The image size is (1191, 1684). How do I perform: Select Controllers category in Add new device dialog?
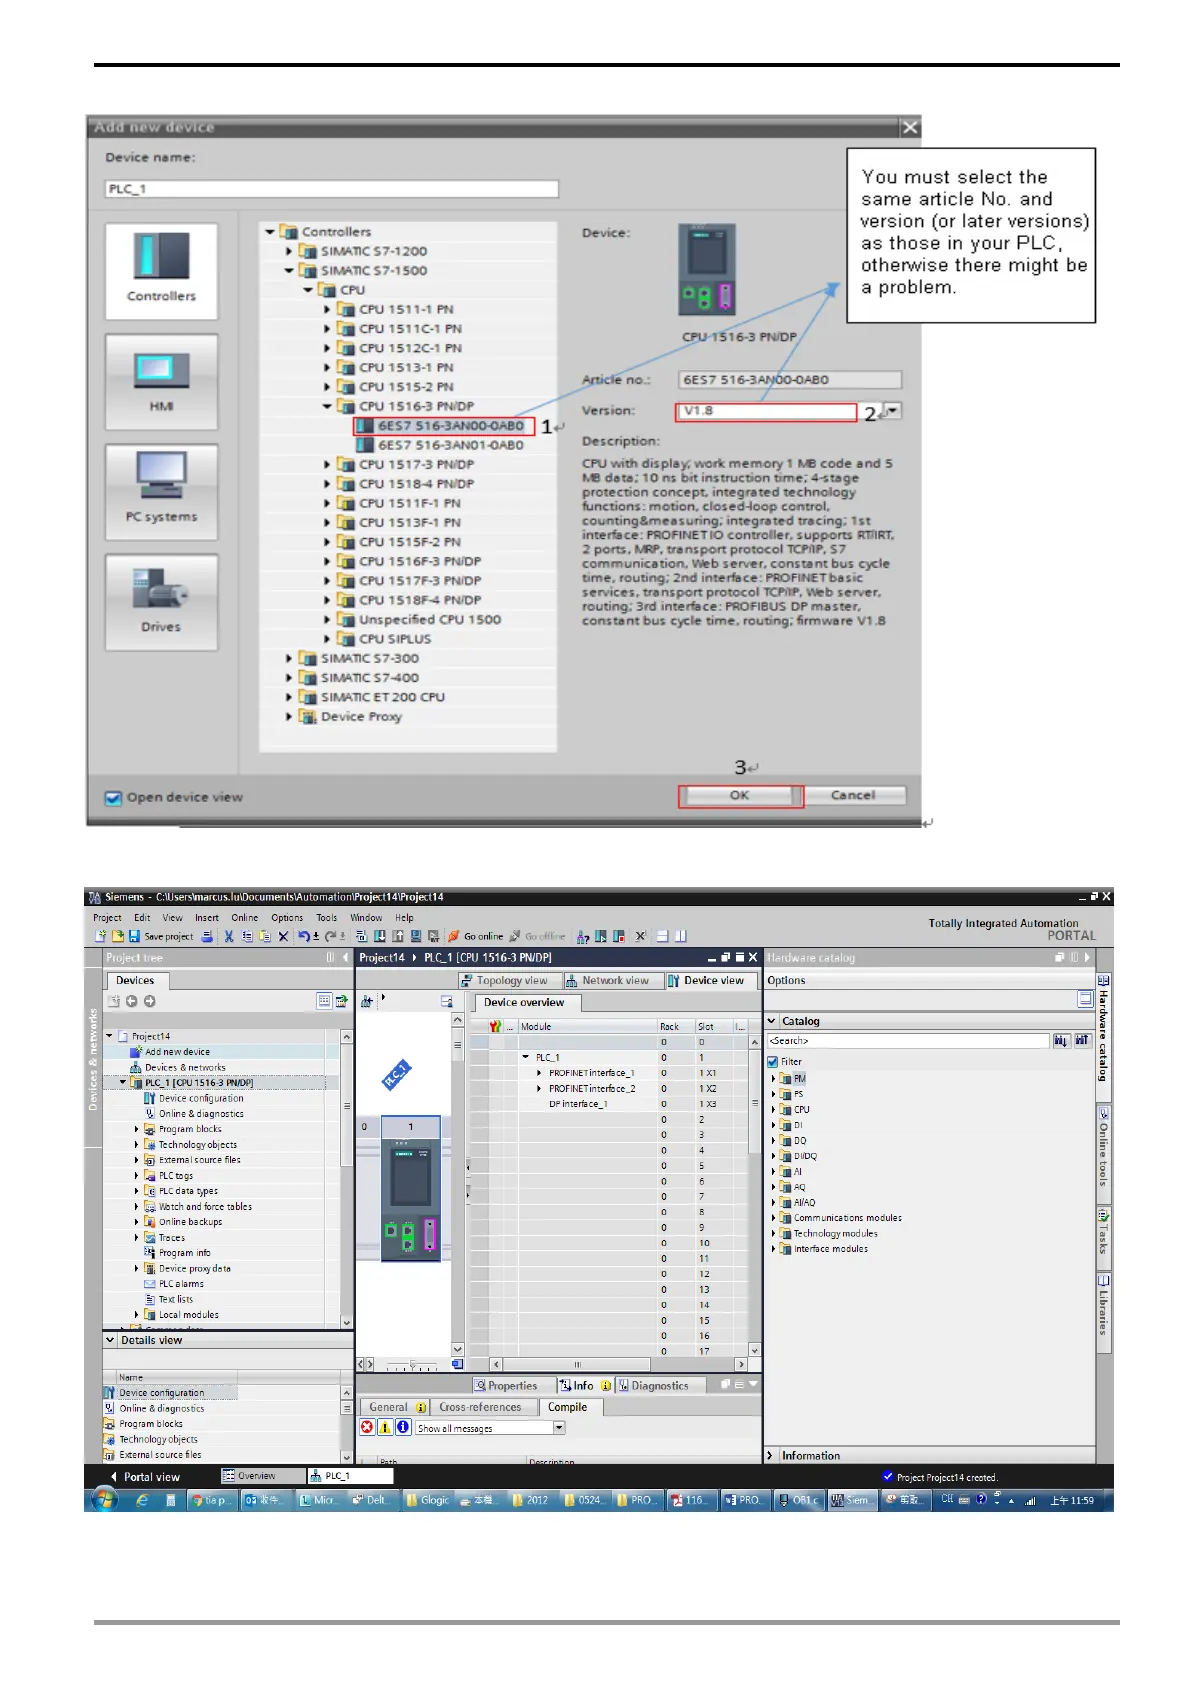pos(161,271)
